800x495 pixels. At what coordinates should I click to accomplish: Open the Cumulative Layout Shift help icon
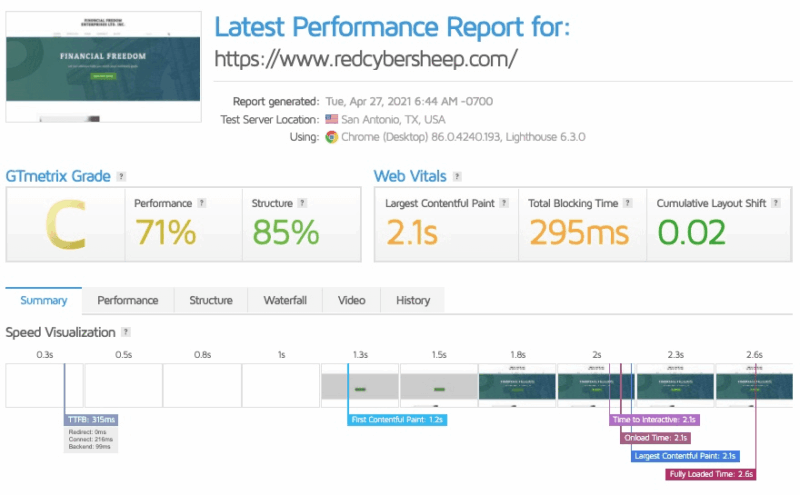click(774, 203)
